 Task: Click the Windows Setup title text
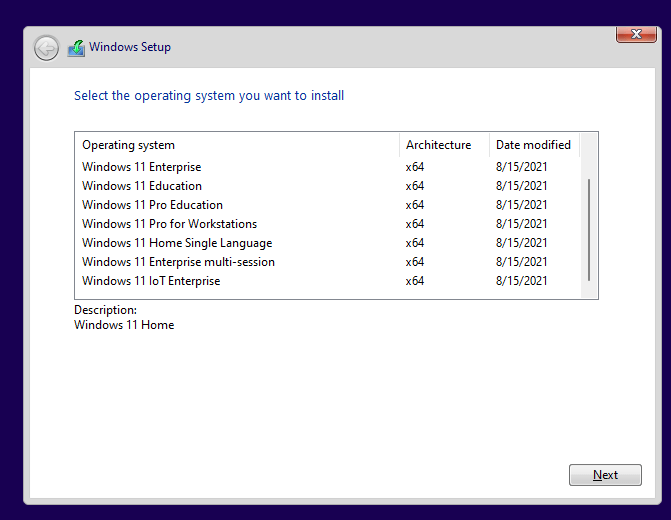pos(130,47)
